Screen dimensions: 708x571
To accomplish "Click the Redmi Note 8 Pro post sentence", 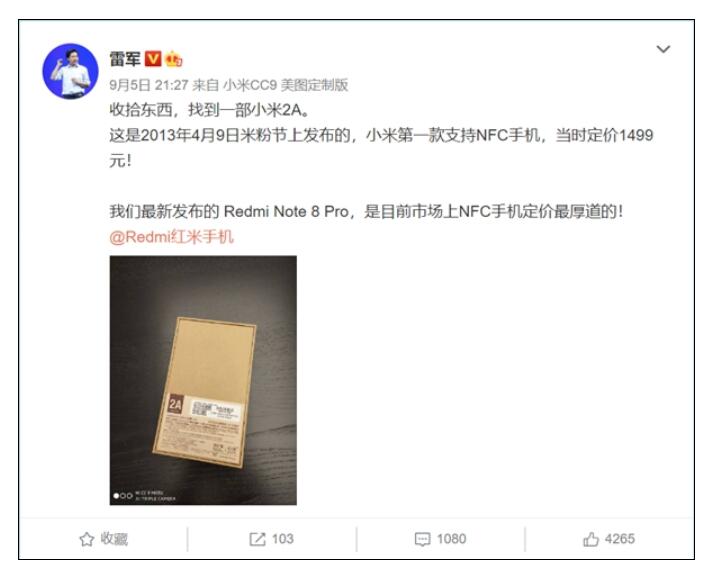I will [x=366, y=211].
